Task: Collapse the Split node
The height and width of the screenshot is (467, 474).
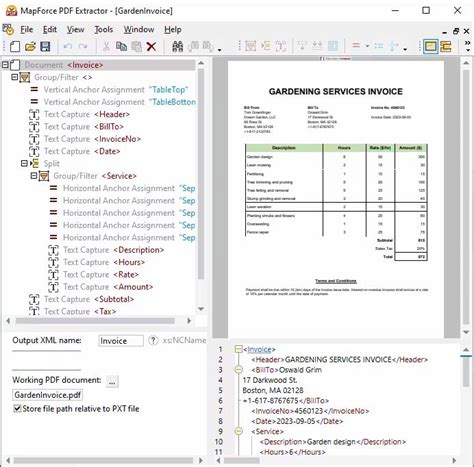Action: [24, 163]
